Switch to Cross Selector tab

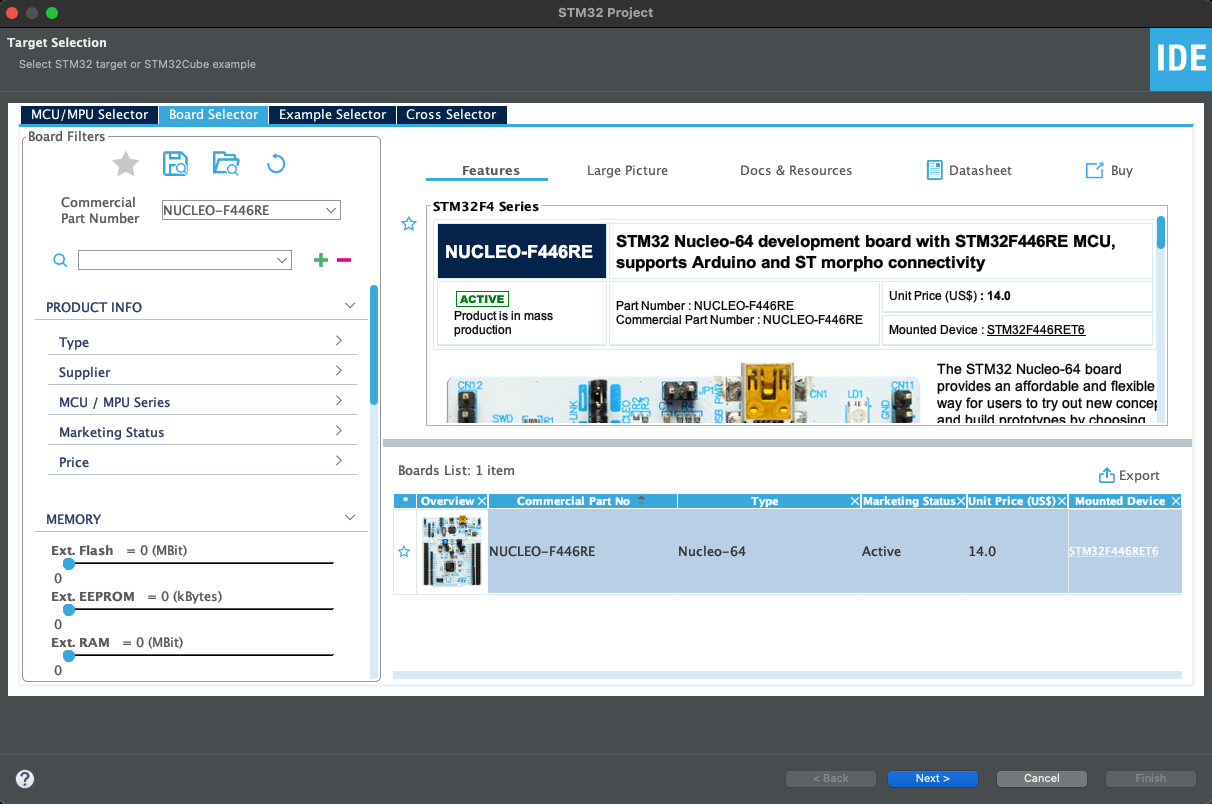pos(451,114)
